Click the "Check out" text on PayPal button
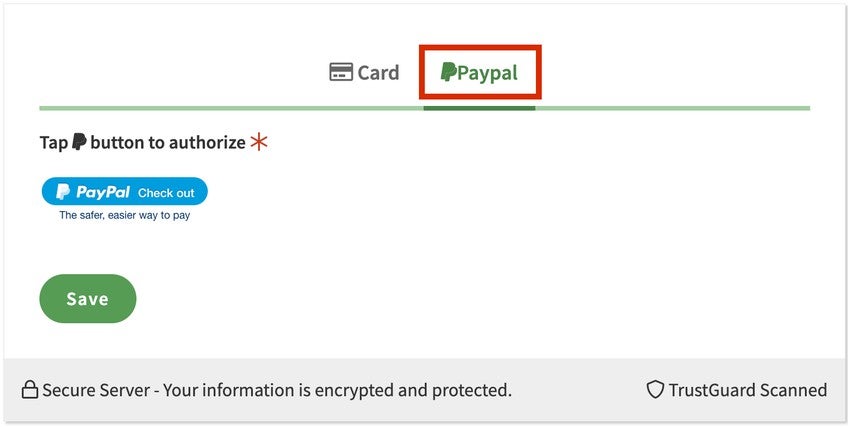Viewport: 848px width, 427px height. pyautogui.click(x=166, y=193)
